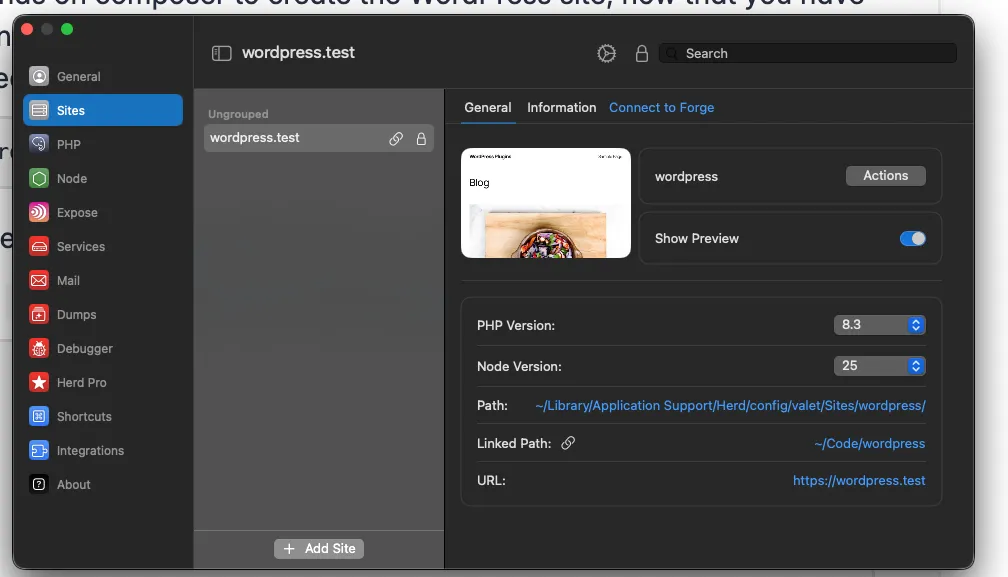Click the green fullscreen window button
This screenshot has height=577, width=1008.
click(x=67, y=29)
